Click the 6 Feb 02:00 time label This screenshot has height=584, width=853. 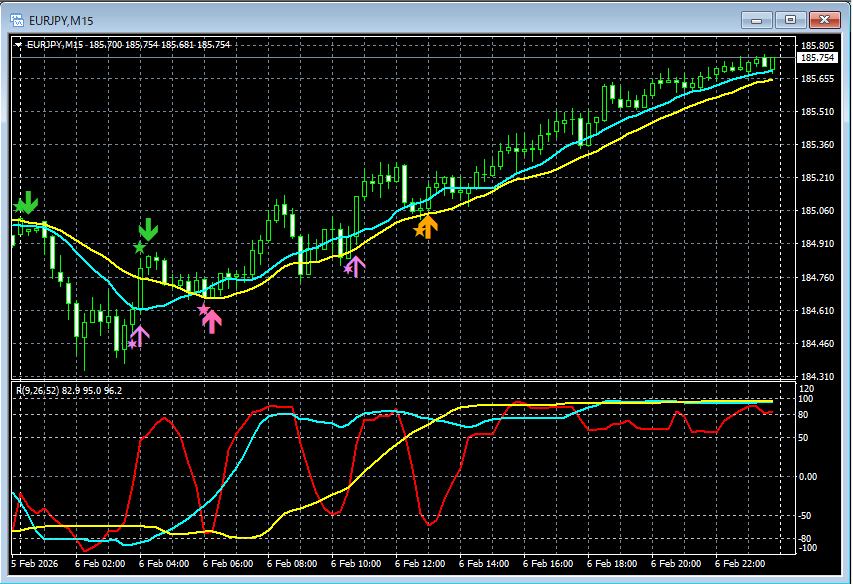tap(100, 564)
